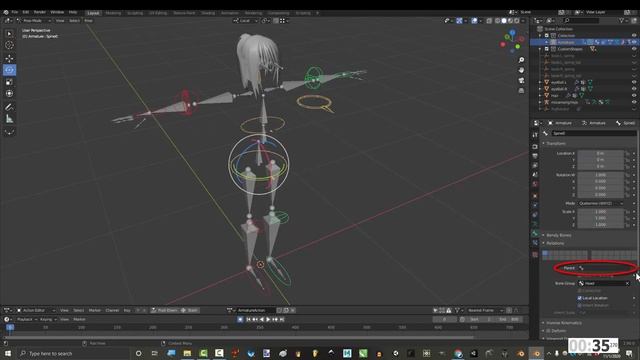Image resolution: width=640 pixels, height=360 pixels.
Task: Open the Render properties tab
Action: tap(535, 146)
